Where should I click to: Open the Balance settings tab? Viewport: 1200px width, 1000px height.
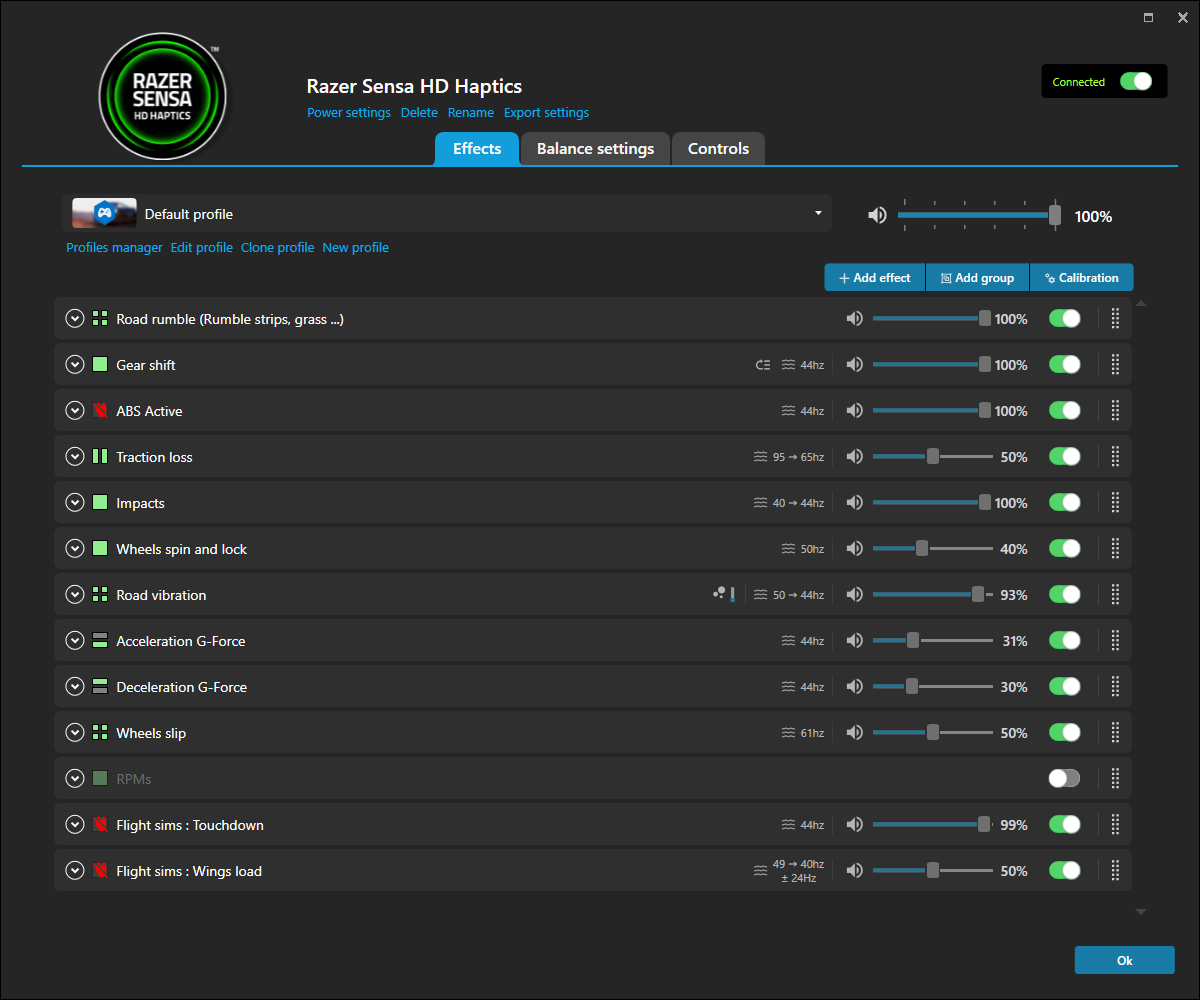[x=595, y=149]
